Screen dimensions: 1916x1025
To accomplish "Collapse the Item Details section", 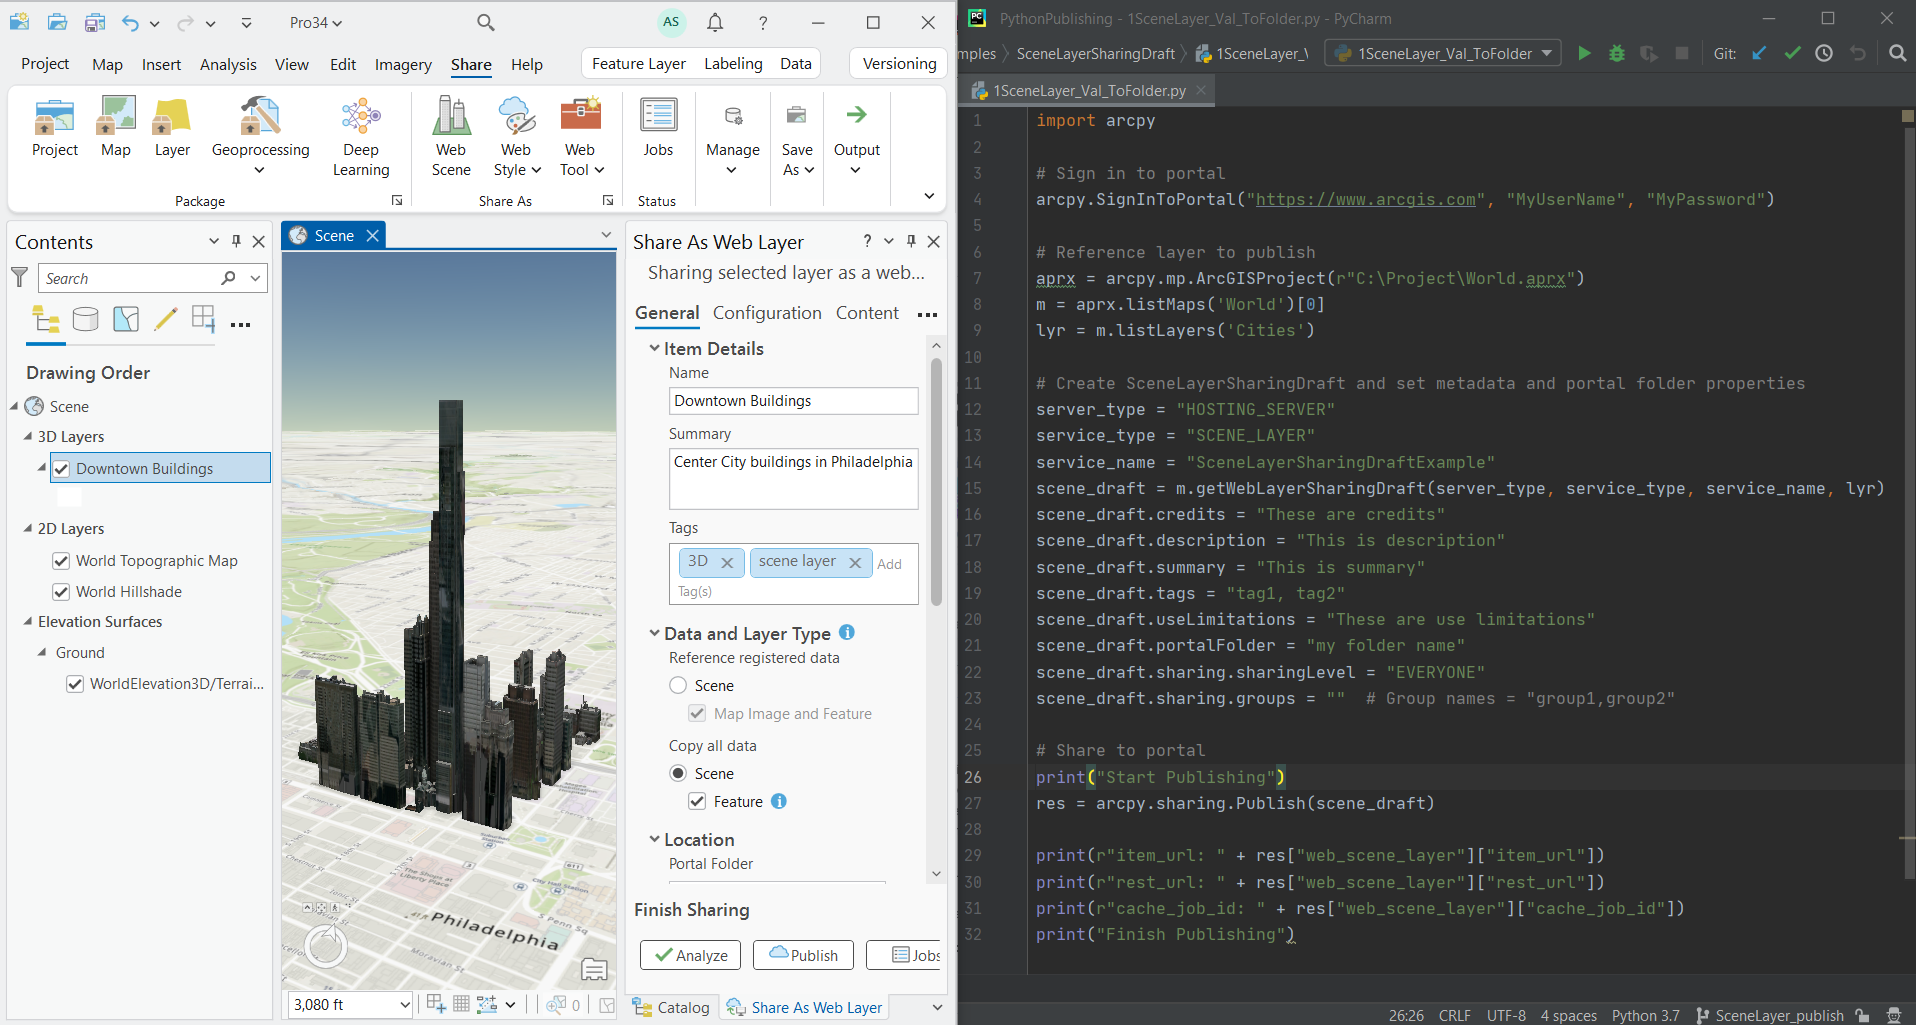I will pyautogui.click(x=654, y=348).
